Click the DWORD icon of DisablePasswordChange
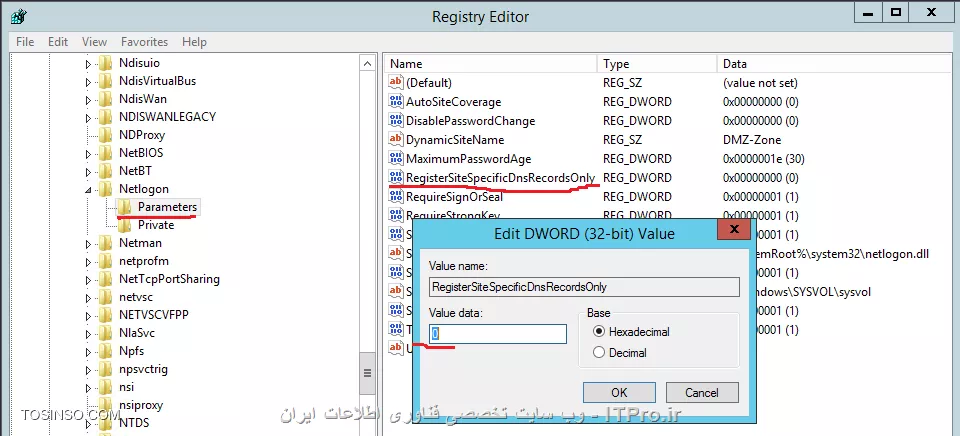 (x=396, y=121)
